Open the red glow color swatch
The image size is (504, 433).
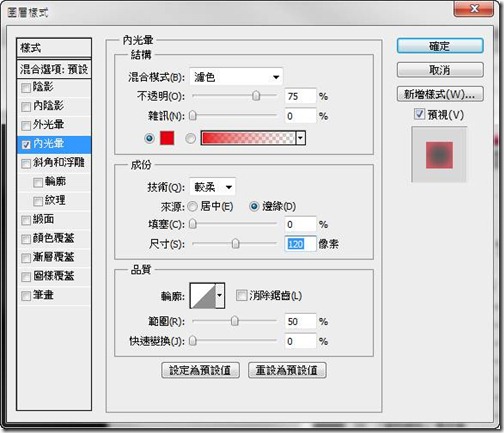(167, 138)
